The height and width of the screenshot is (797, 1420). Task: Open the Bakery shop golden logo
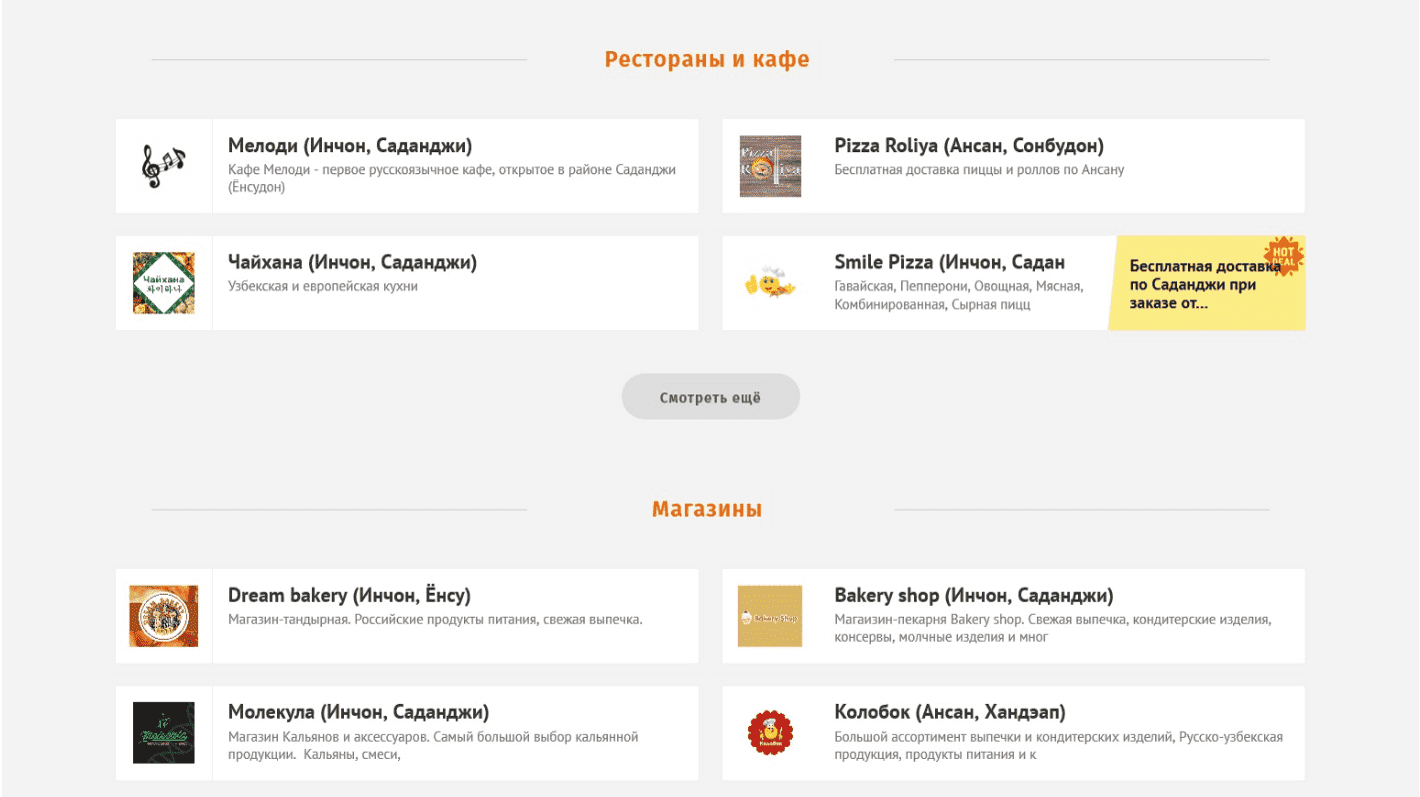coord(770,616)
